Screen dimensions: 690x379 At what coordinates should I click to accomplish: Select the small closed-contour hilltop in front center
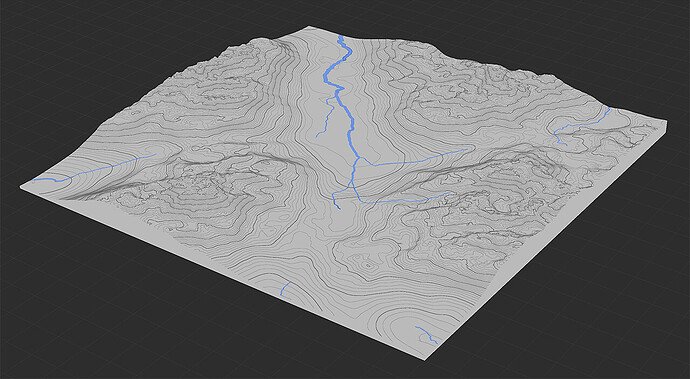tap(368, 265)
